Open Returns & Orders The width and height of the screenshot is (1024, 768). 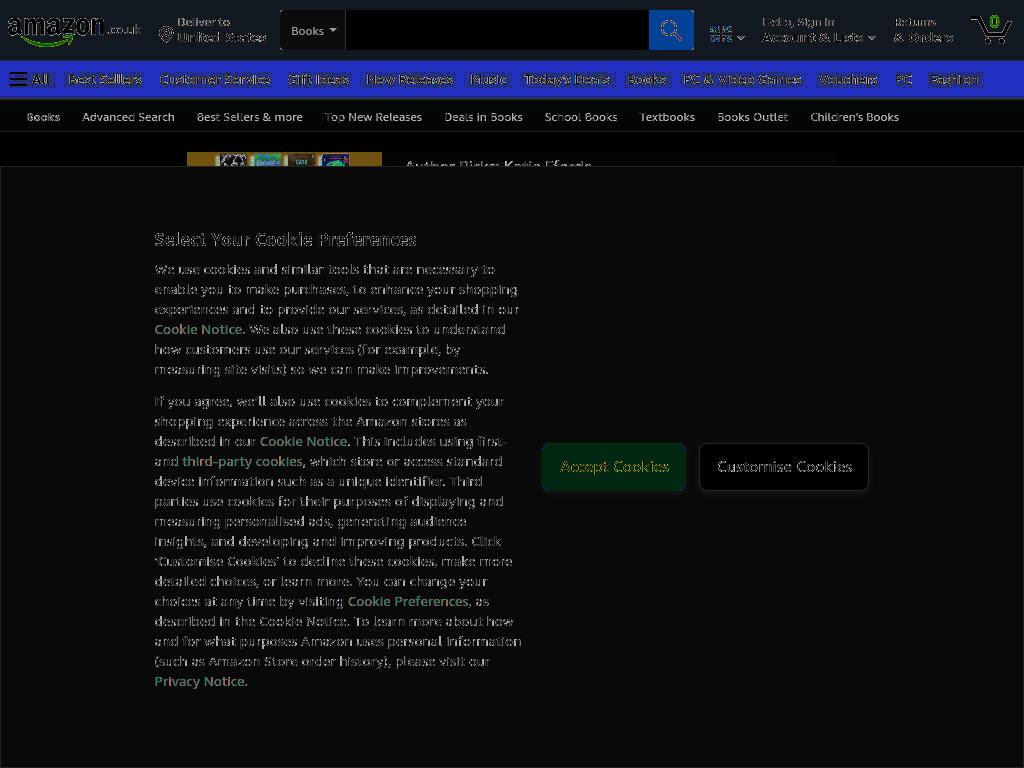[x=923, y=30]
